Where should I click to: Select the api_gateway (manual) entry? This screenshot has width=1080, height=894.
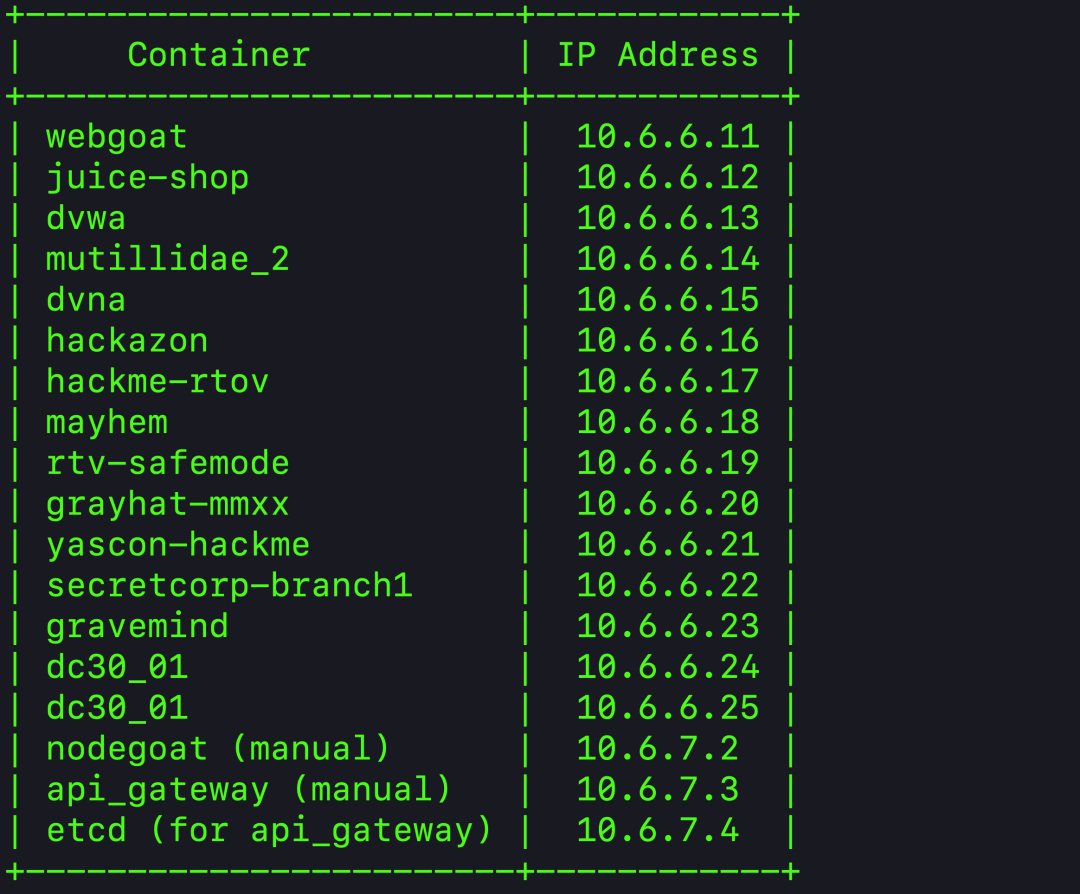(249, 789)
